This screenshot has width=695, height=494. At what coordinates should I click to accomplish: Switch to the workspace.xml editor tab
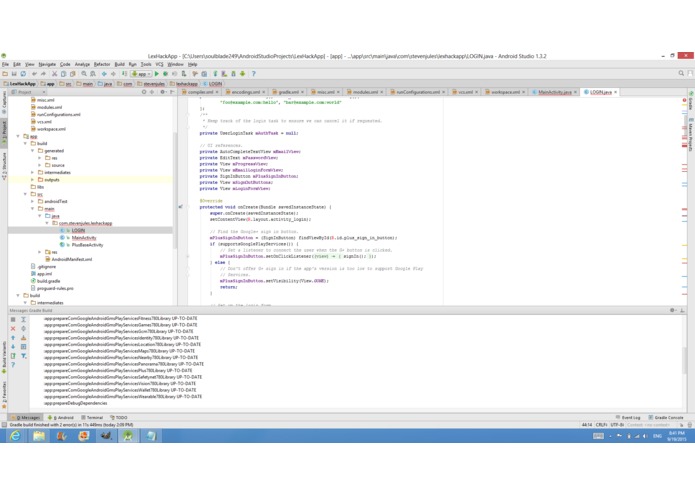[x=505, y=92]
